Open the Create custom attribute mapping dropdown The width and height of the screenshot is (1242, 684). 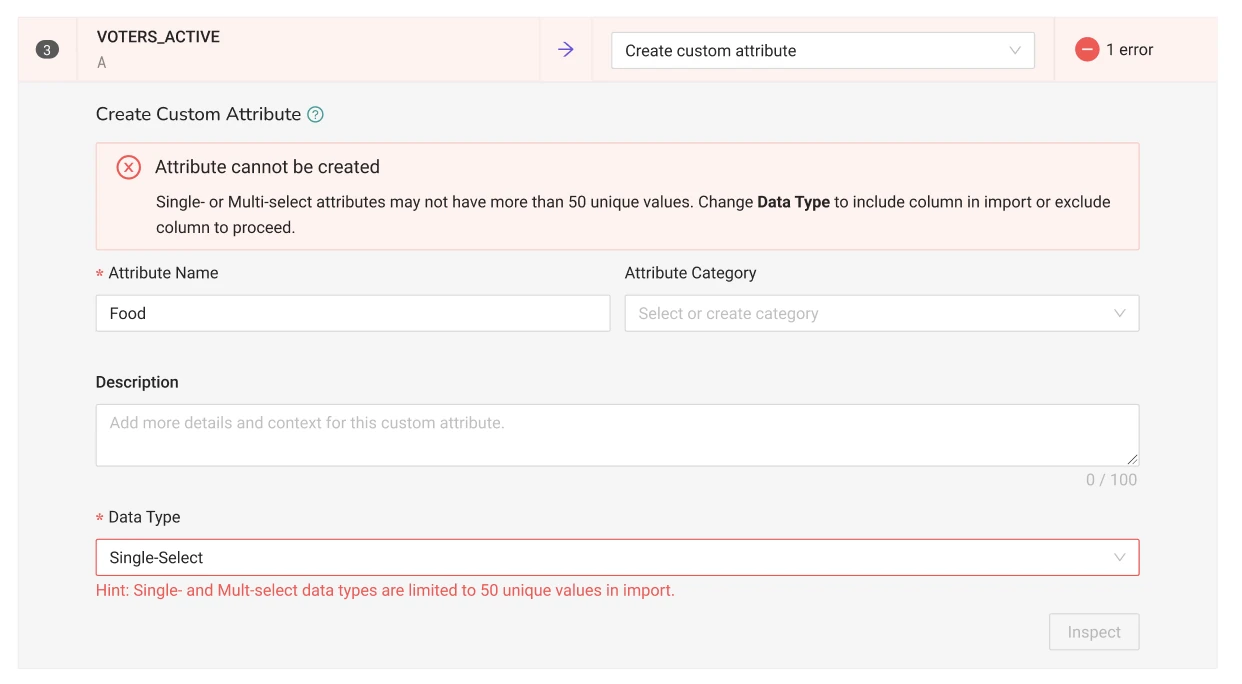coord(823,50)
